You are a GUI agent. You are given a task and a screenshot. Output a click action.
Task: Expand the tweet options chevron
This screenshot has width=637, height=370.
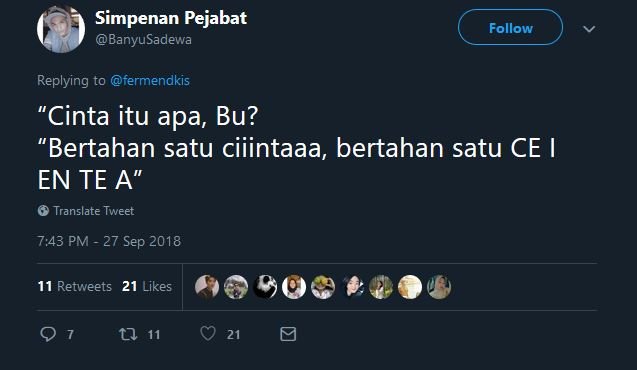click(589, 29)
